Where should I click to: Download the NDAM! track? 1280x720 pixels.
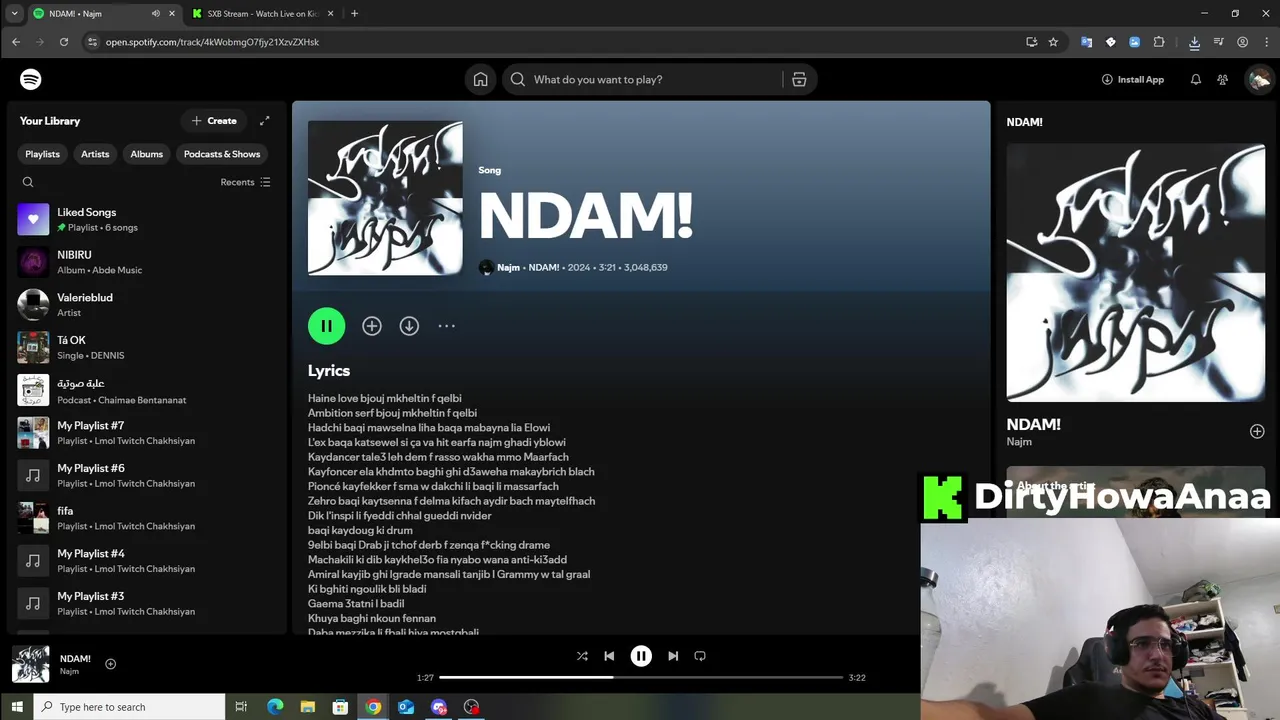pos(409,326)
